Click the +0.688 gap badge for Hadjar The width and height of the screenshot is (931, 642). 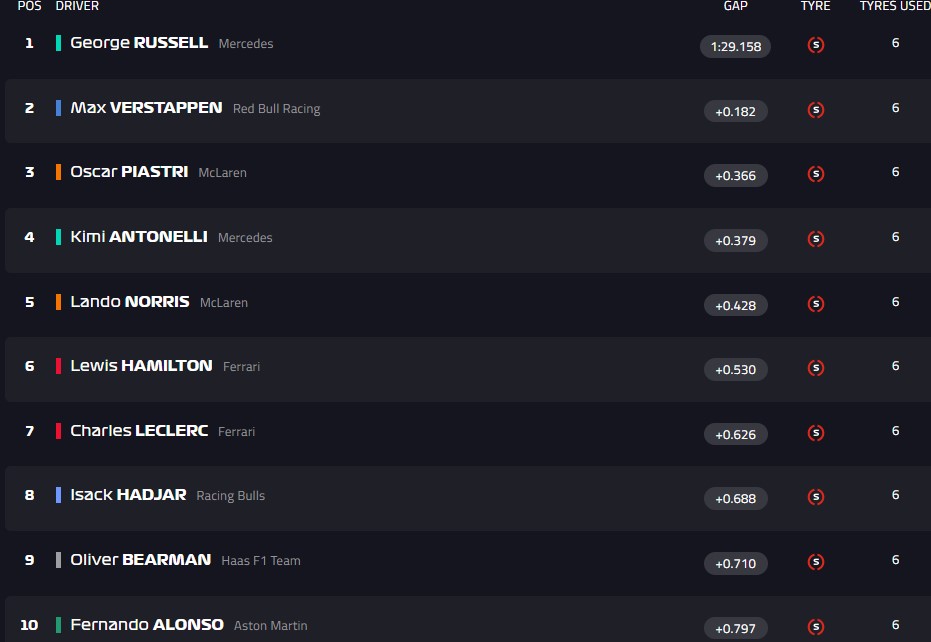click(x=735, y=498)
